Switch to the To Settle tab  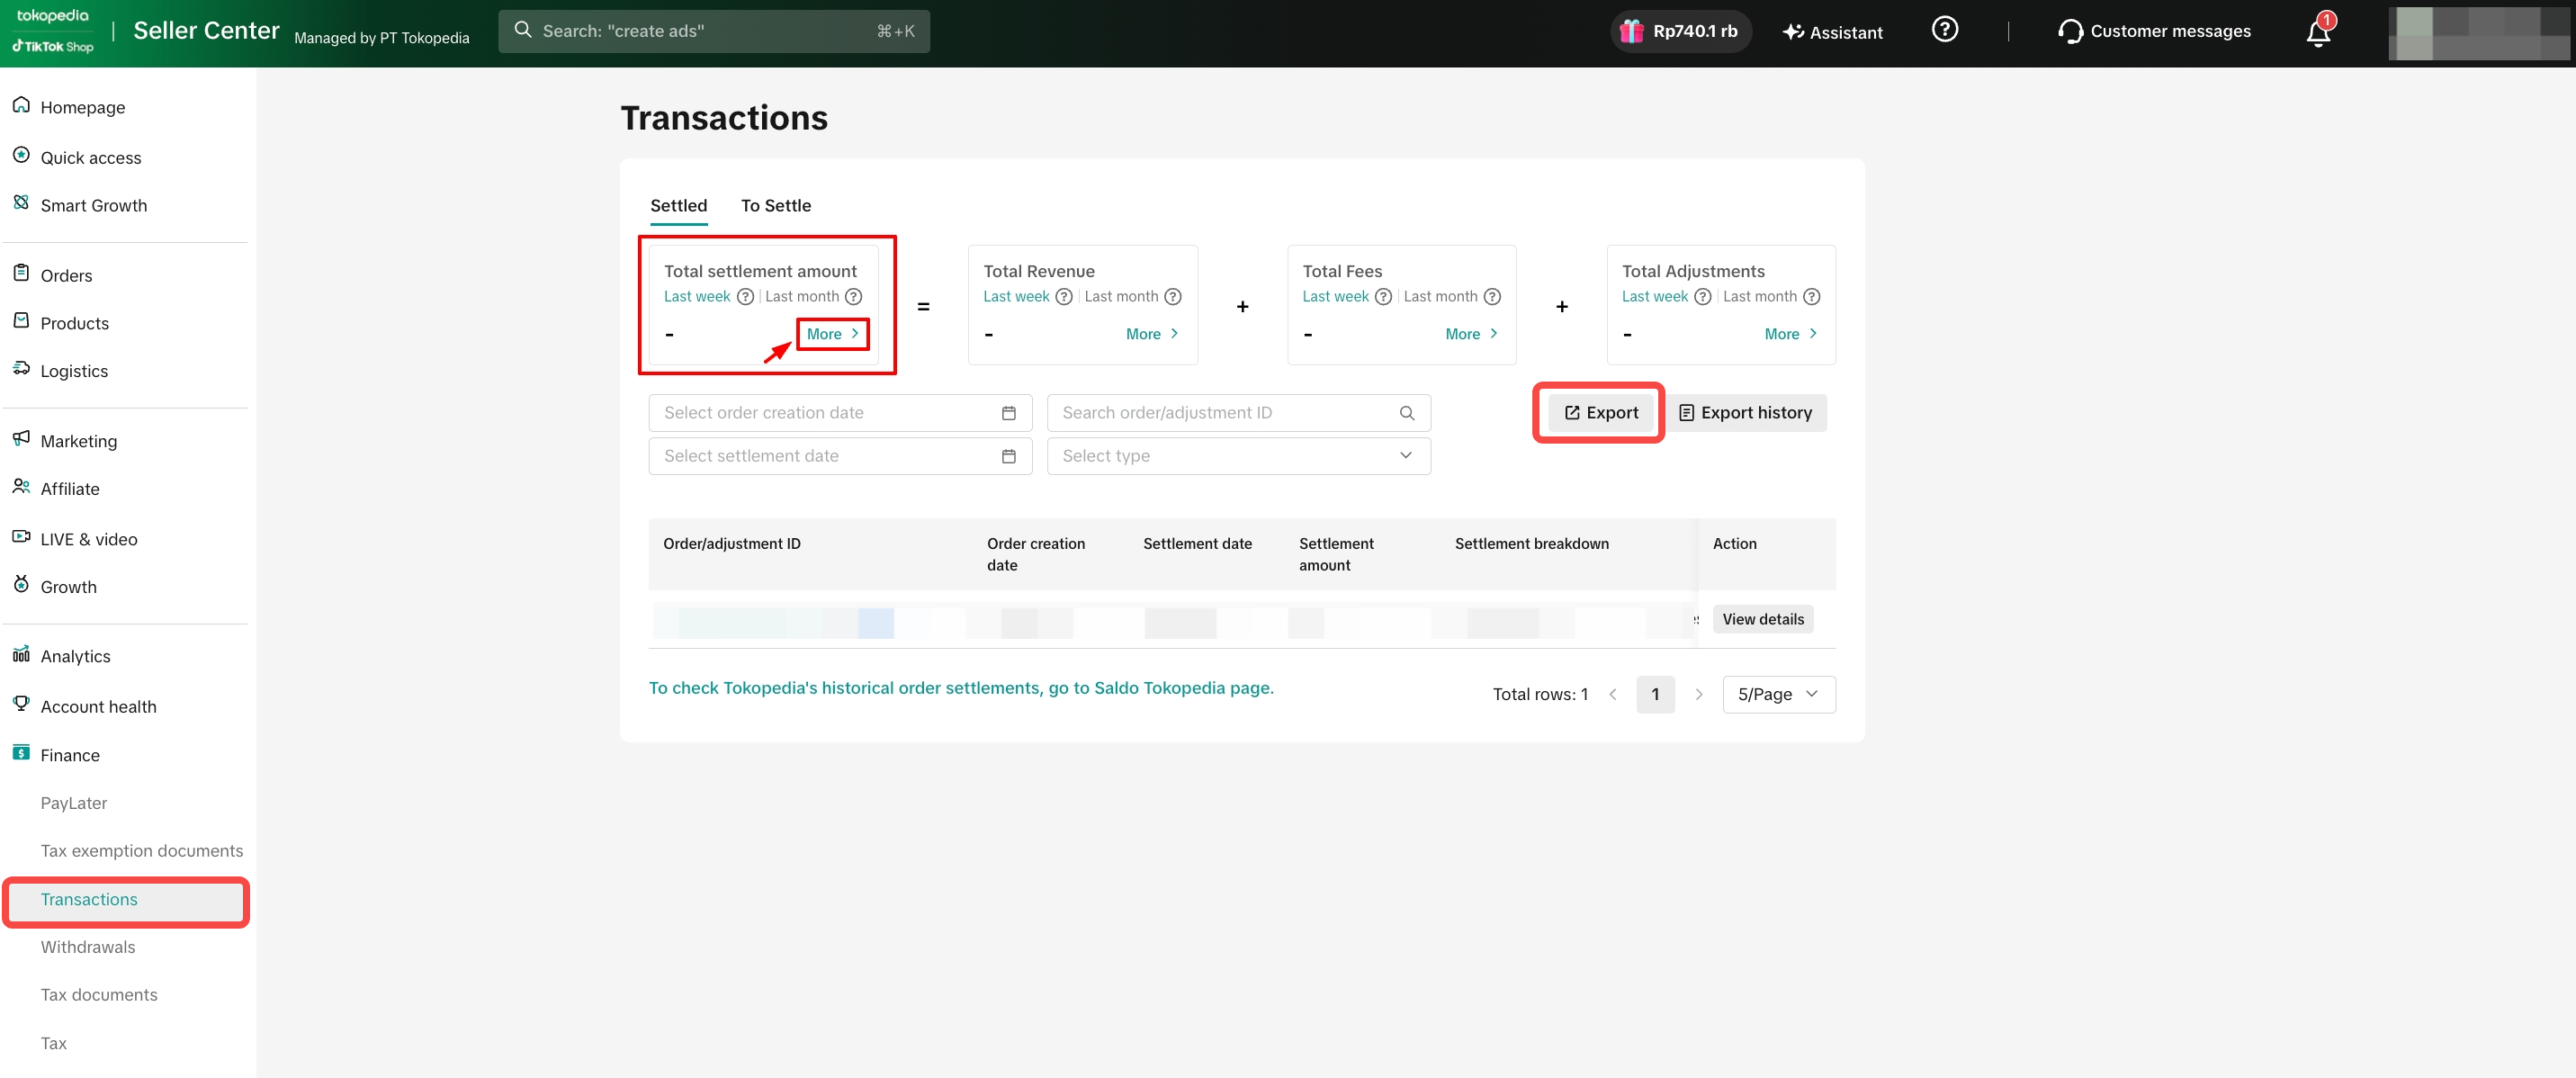775,206
